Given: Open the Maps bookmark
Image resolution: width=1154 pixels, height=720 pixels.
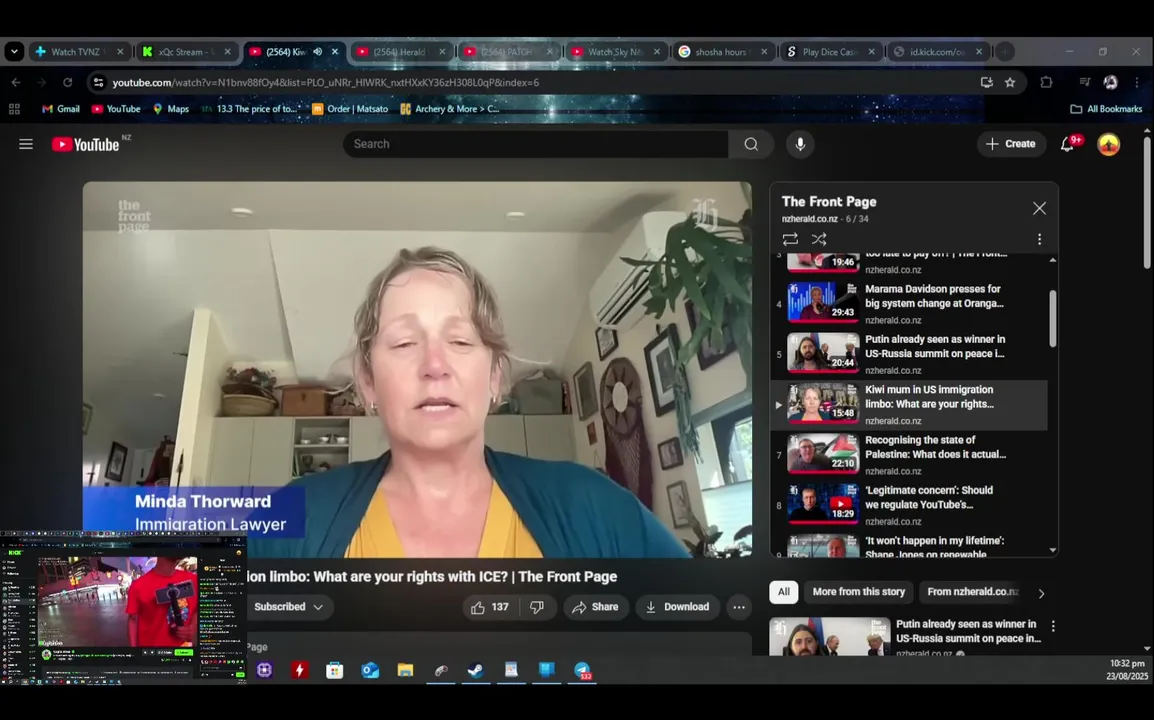Looking at the screenshot, I should 171,109.
